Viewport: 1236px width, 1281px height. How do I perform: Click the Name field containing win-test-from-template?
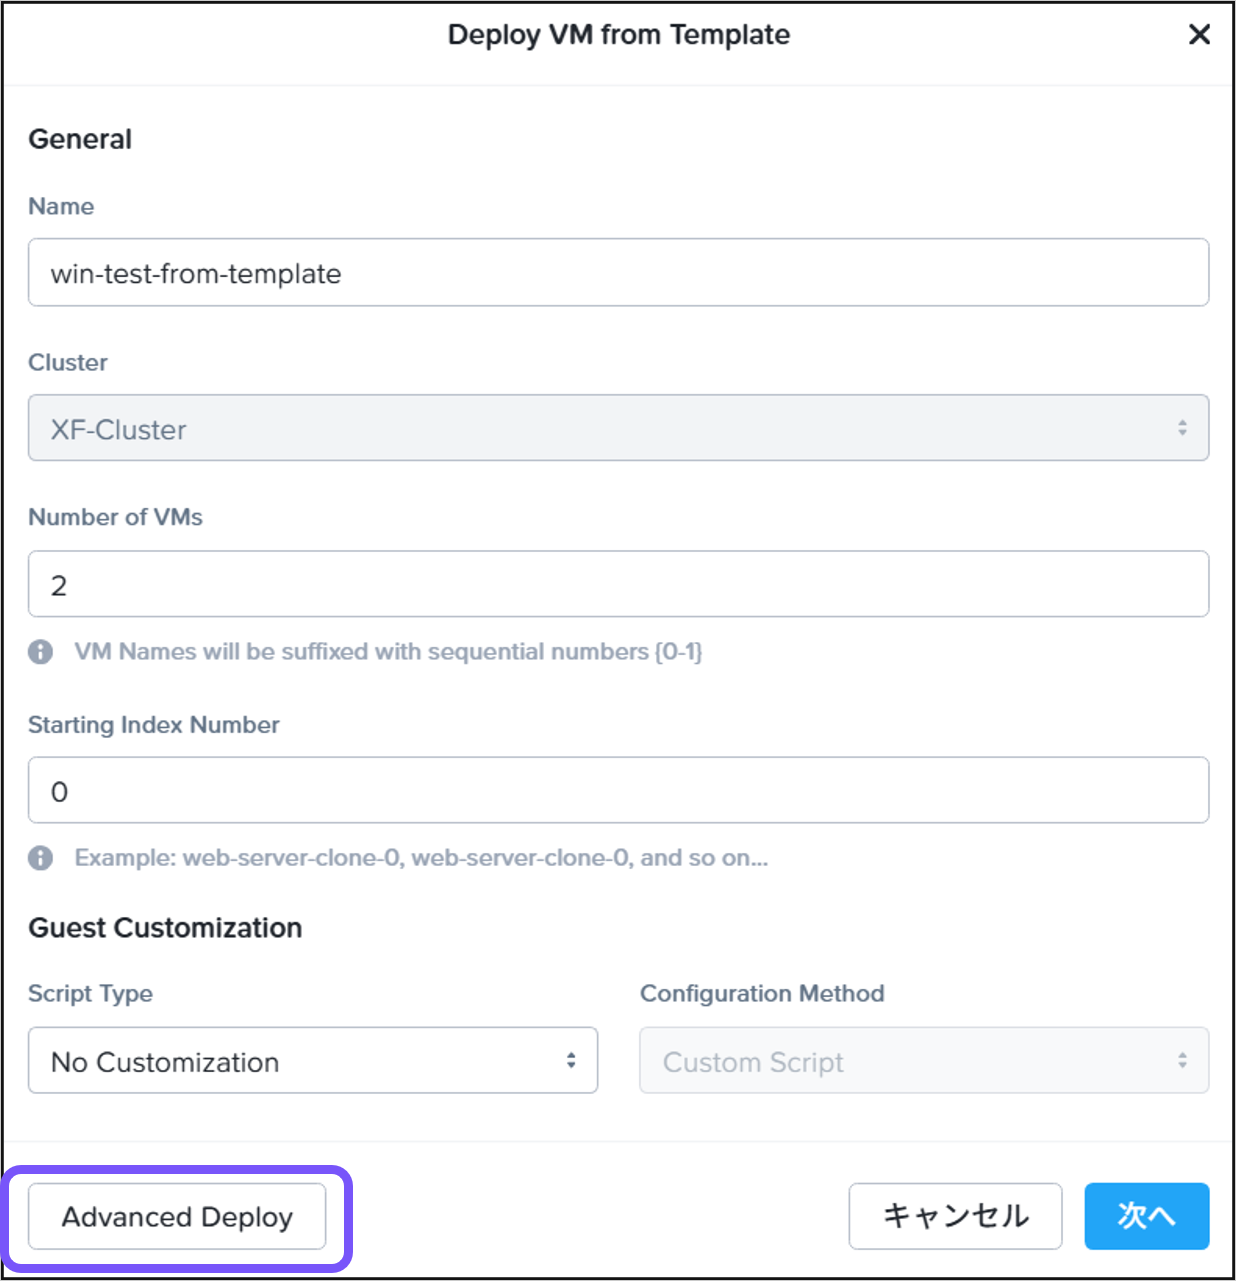(x=619, y=272)
